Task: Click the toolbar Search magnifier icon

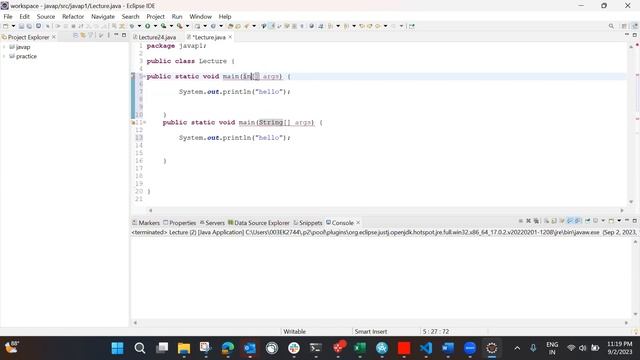Action: coord(611,26)
